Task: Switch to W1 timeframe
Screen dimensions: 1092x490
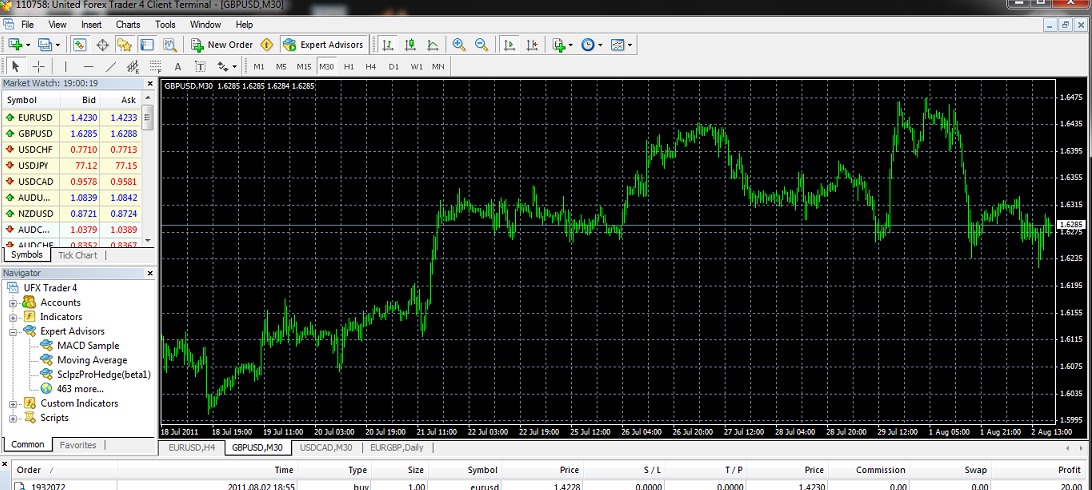Action: click(x=416, y=66)
